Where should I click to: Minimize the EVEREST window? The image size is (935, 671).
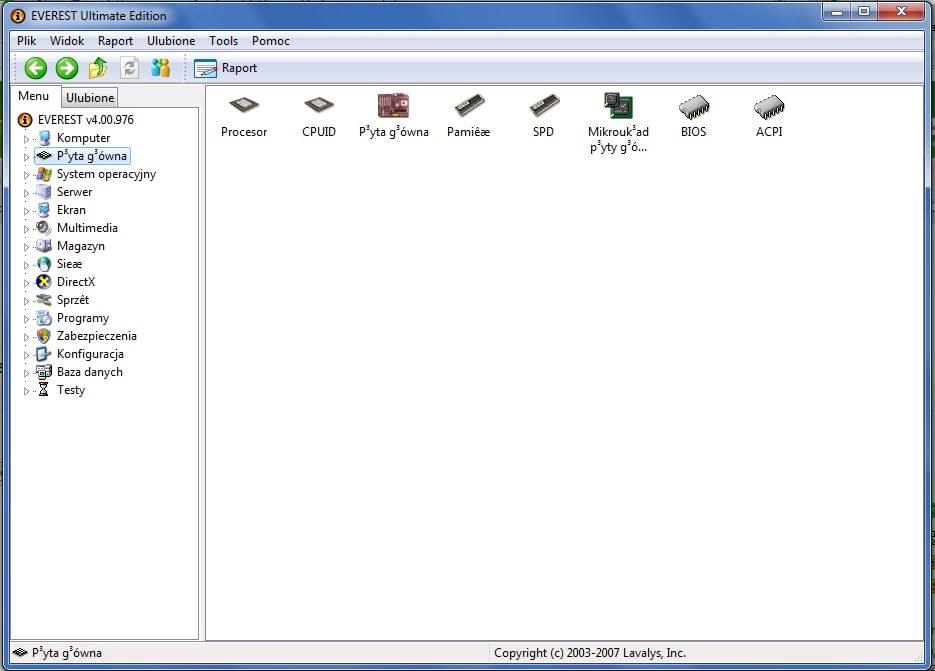pyautogui.click(x=837, y=11)
